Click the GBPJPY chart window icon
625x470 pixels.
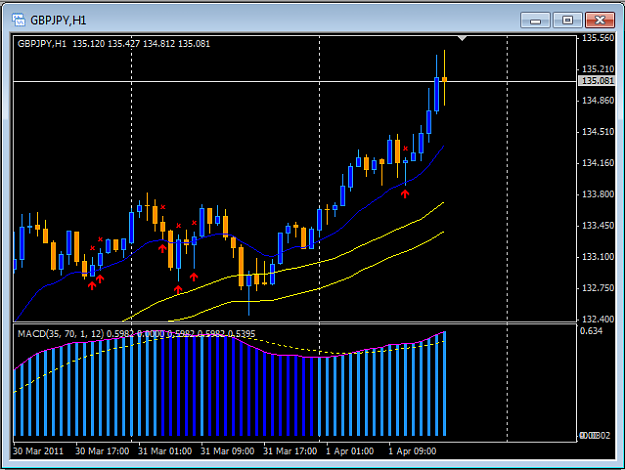tap(19, 20)
